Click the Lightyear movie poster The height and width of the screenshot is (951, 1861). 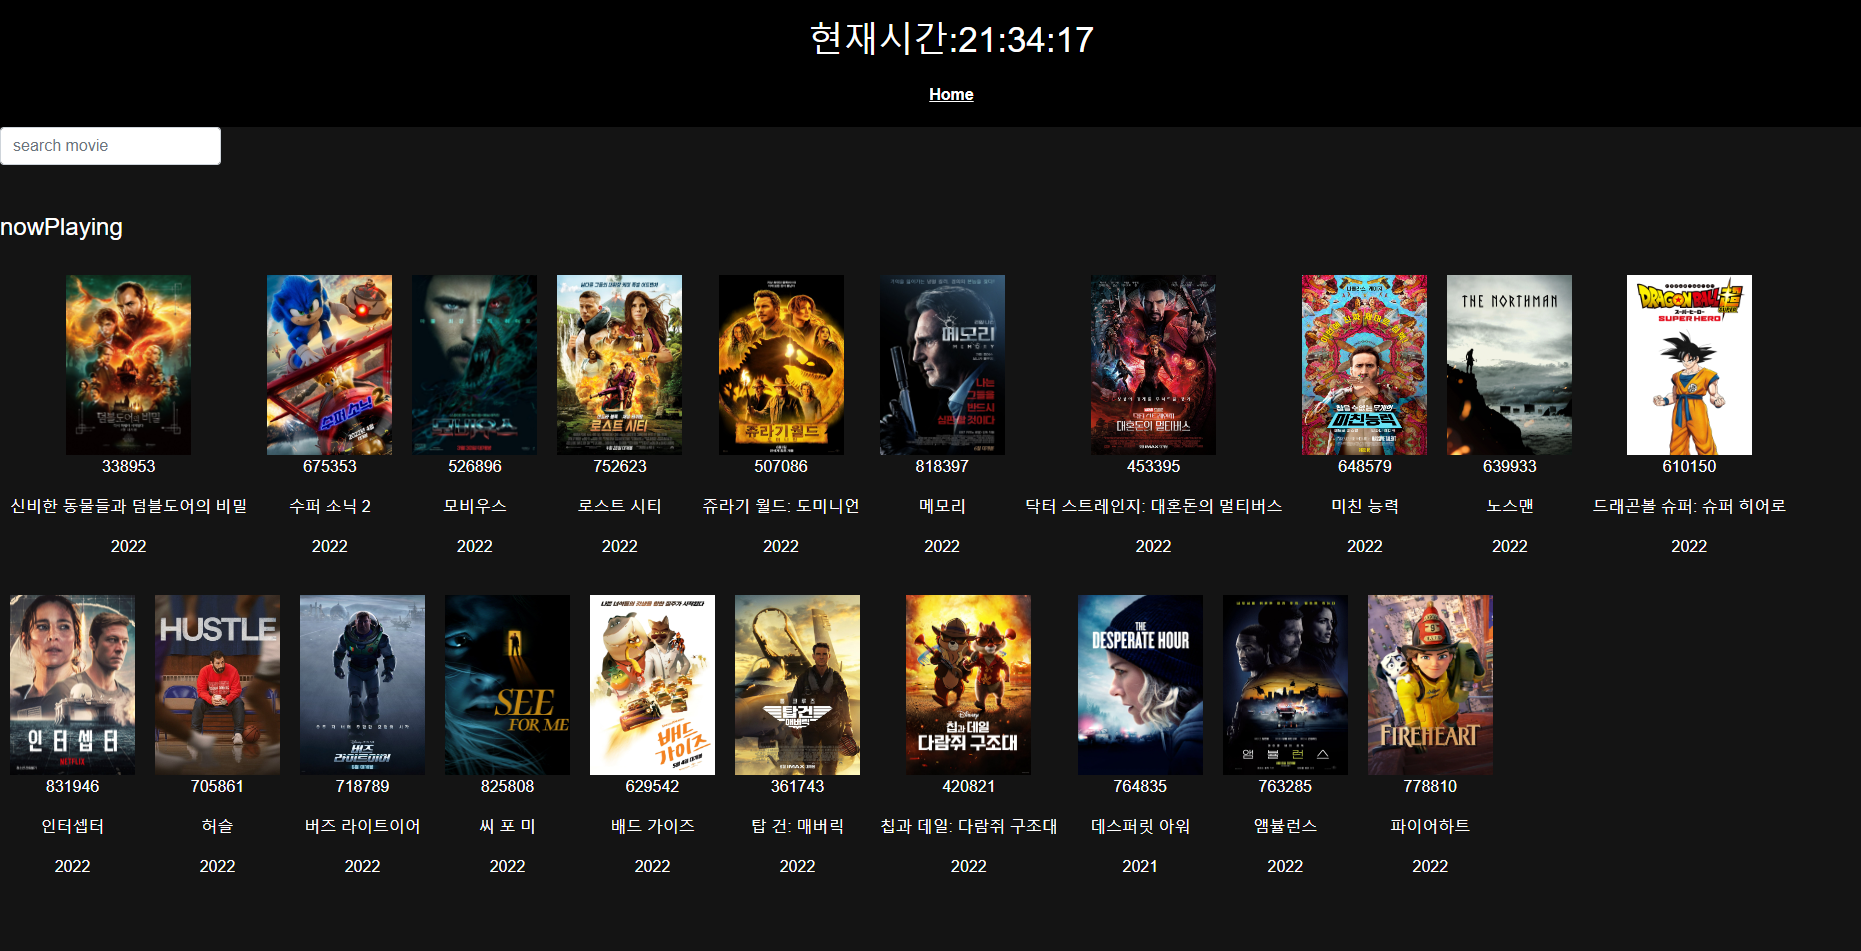point(362,684)
